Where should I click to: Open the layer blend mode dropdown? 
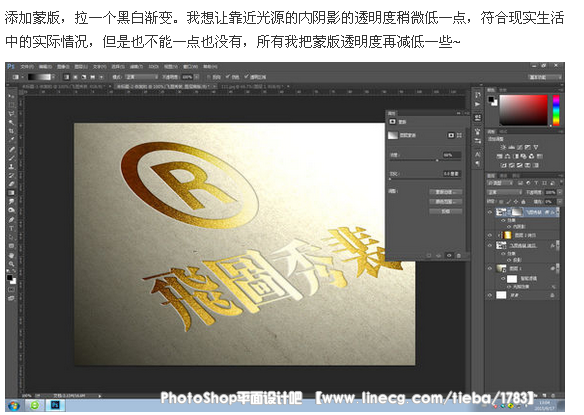tap(505, 192)
